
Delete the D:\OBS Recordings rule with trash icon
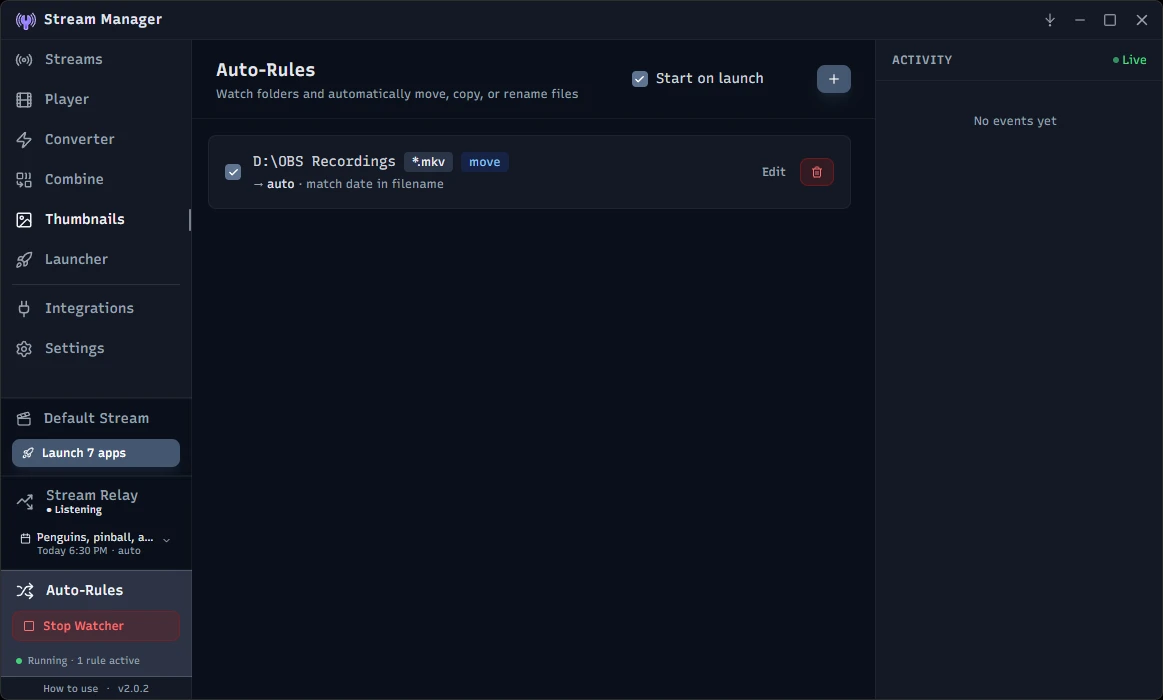pos(817,172)
